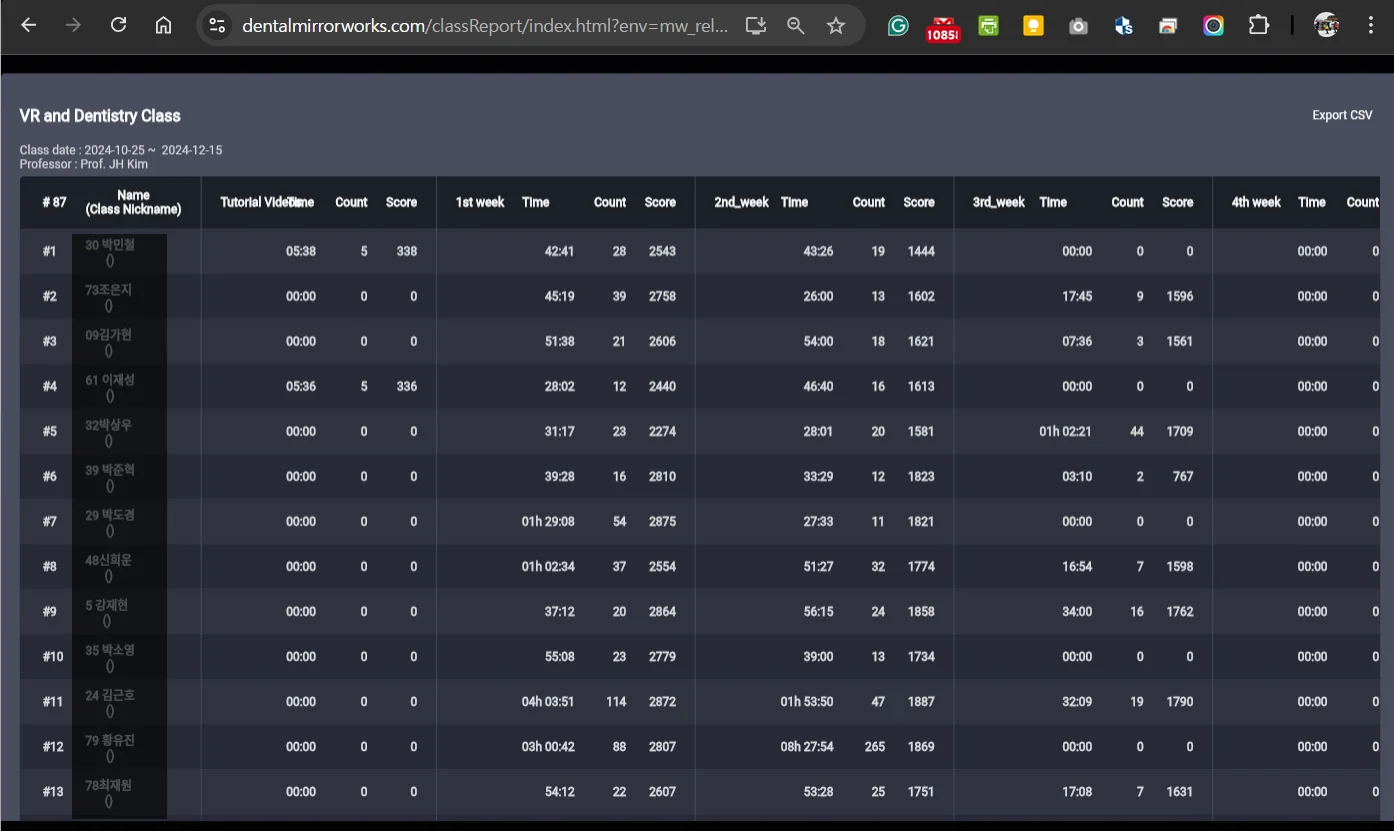This screenshot has height=831, width=1394.
Task: Open site information settings in the address bar
Action: point(216,25)
